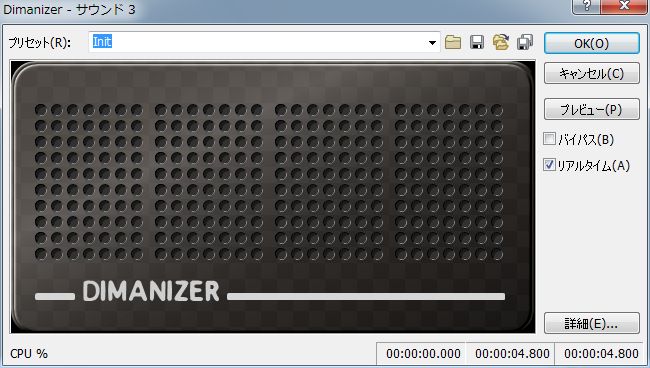
Task: Click the save preset floppy icon
Action: (x=477, y=42)
